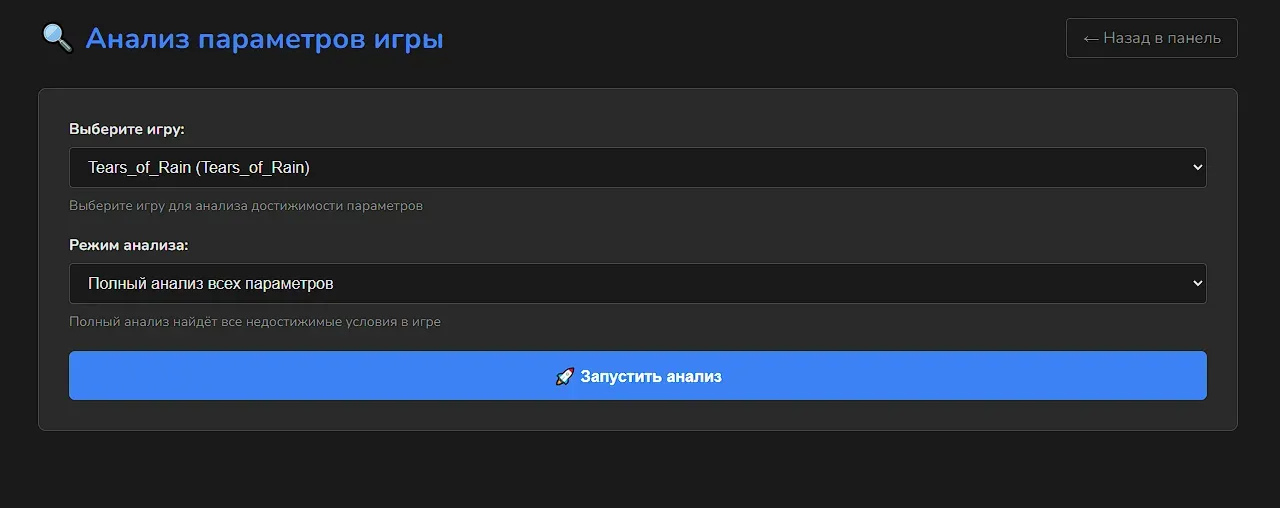This screenshot has height=508, width=1280.
Task: Click the «Анализ параметров игры» page title
Action: tap(264, 39)
